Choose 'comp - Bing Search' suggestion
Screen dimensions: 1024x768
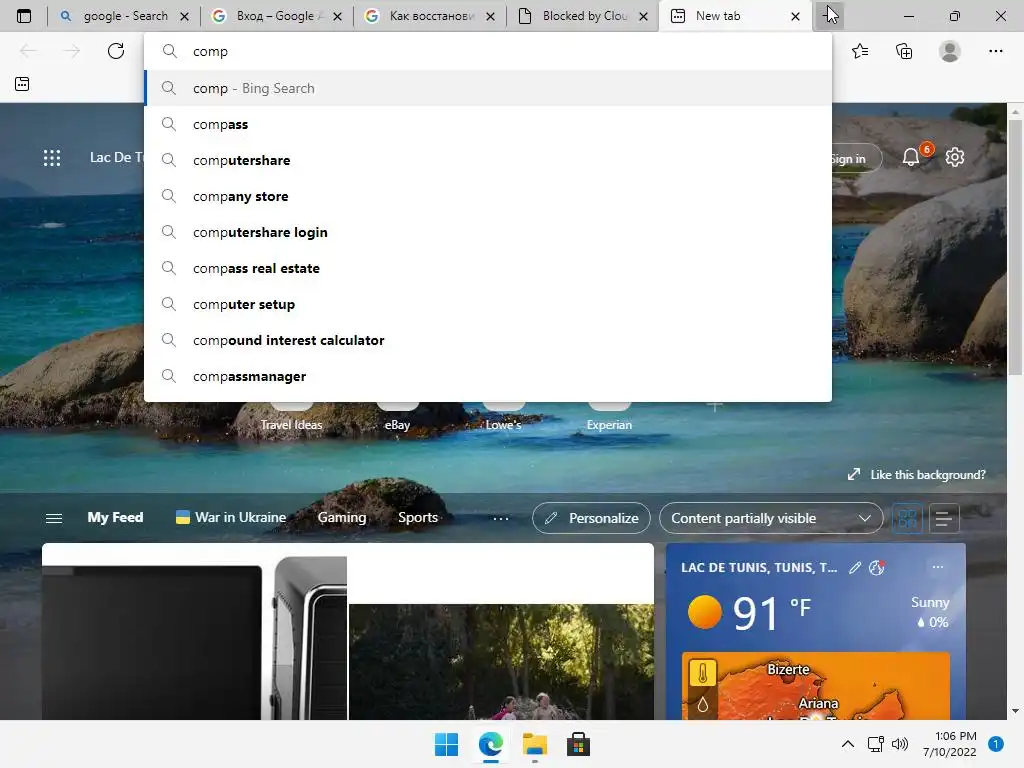pos(488,88)
